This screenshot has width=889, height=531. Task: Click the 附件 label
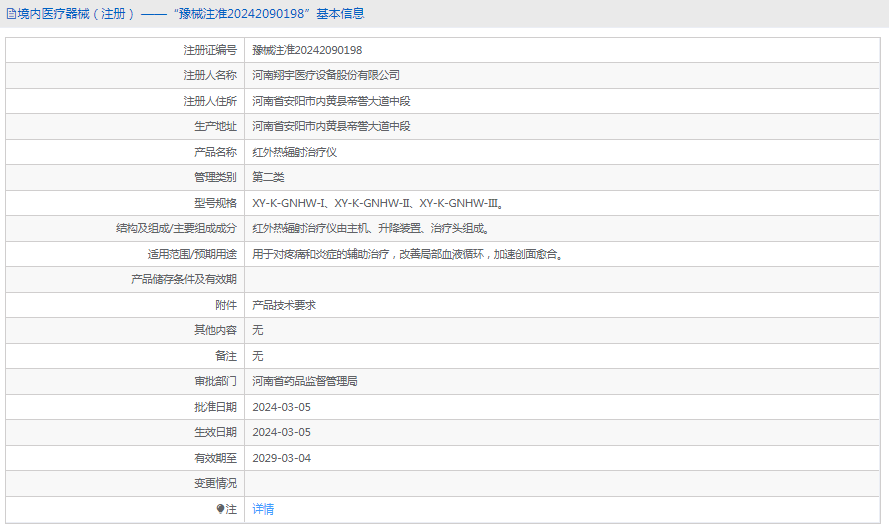coord(226,305)
